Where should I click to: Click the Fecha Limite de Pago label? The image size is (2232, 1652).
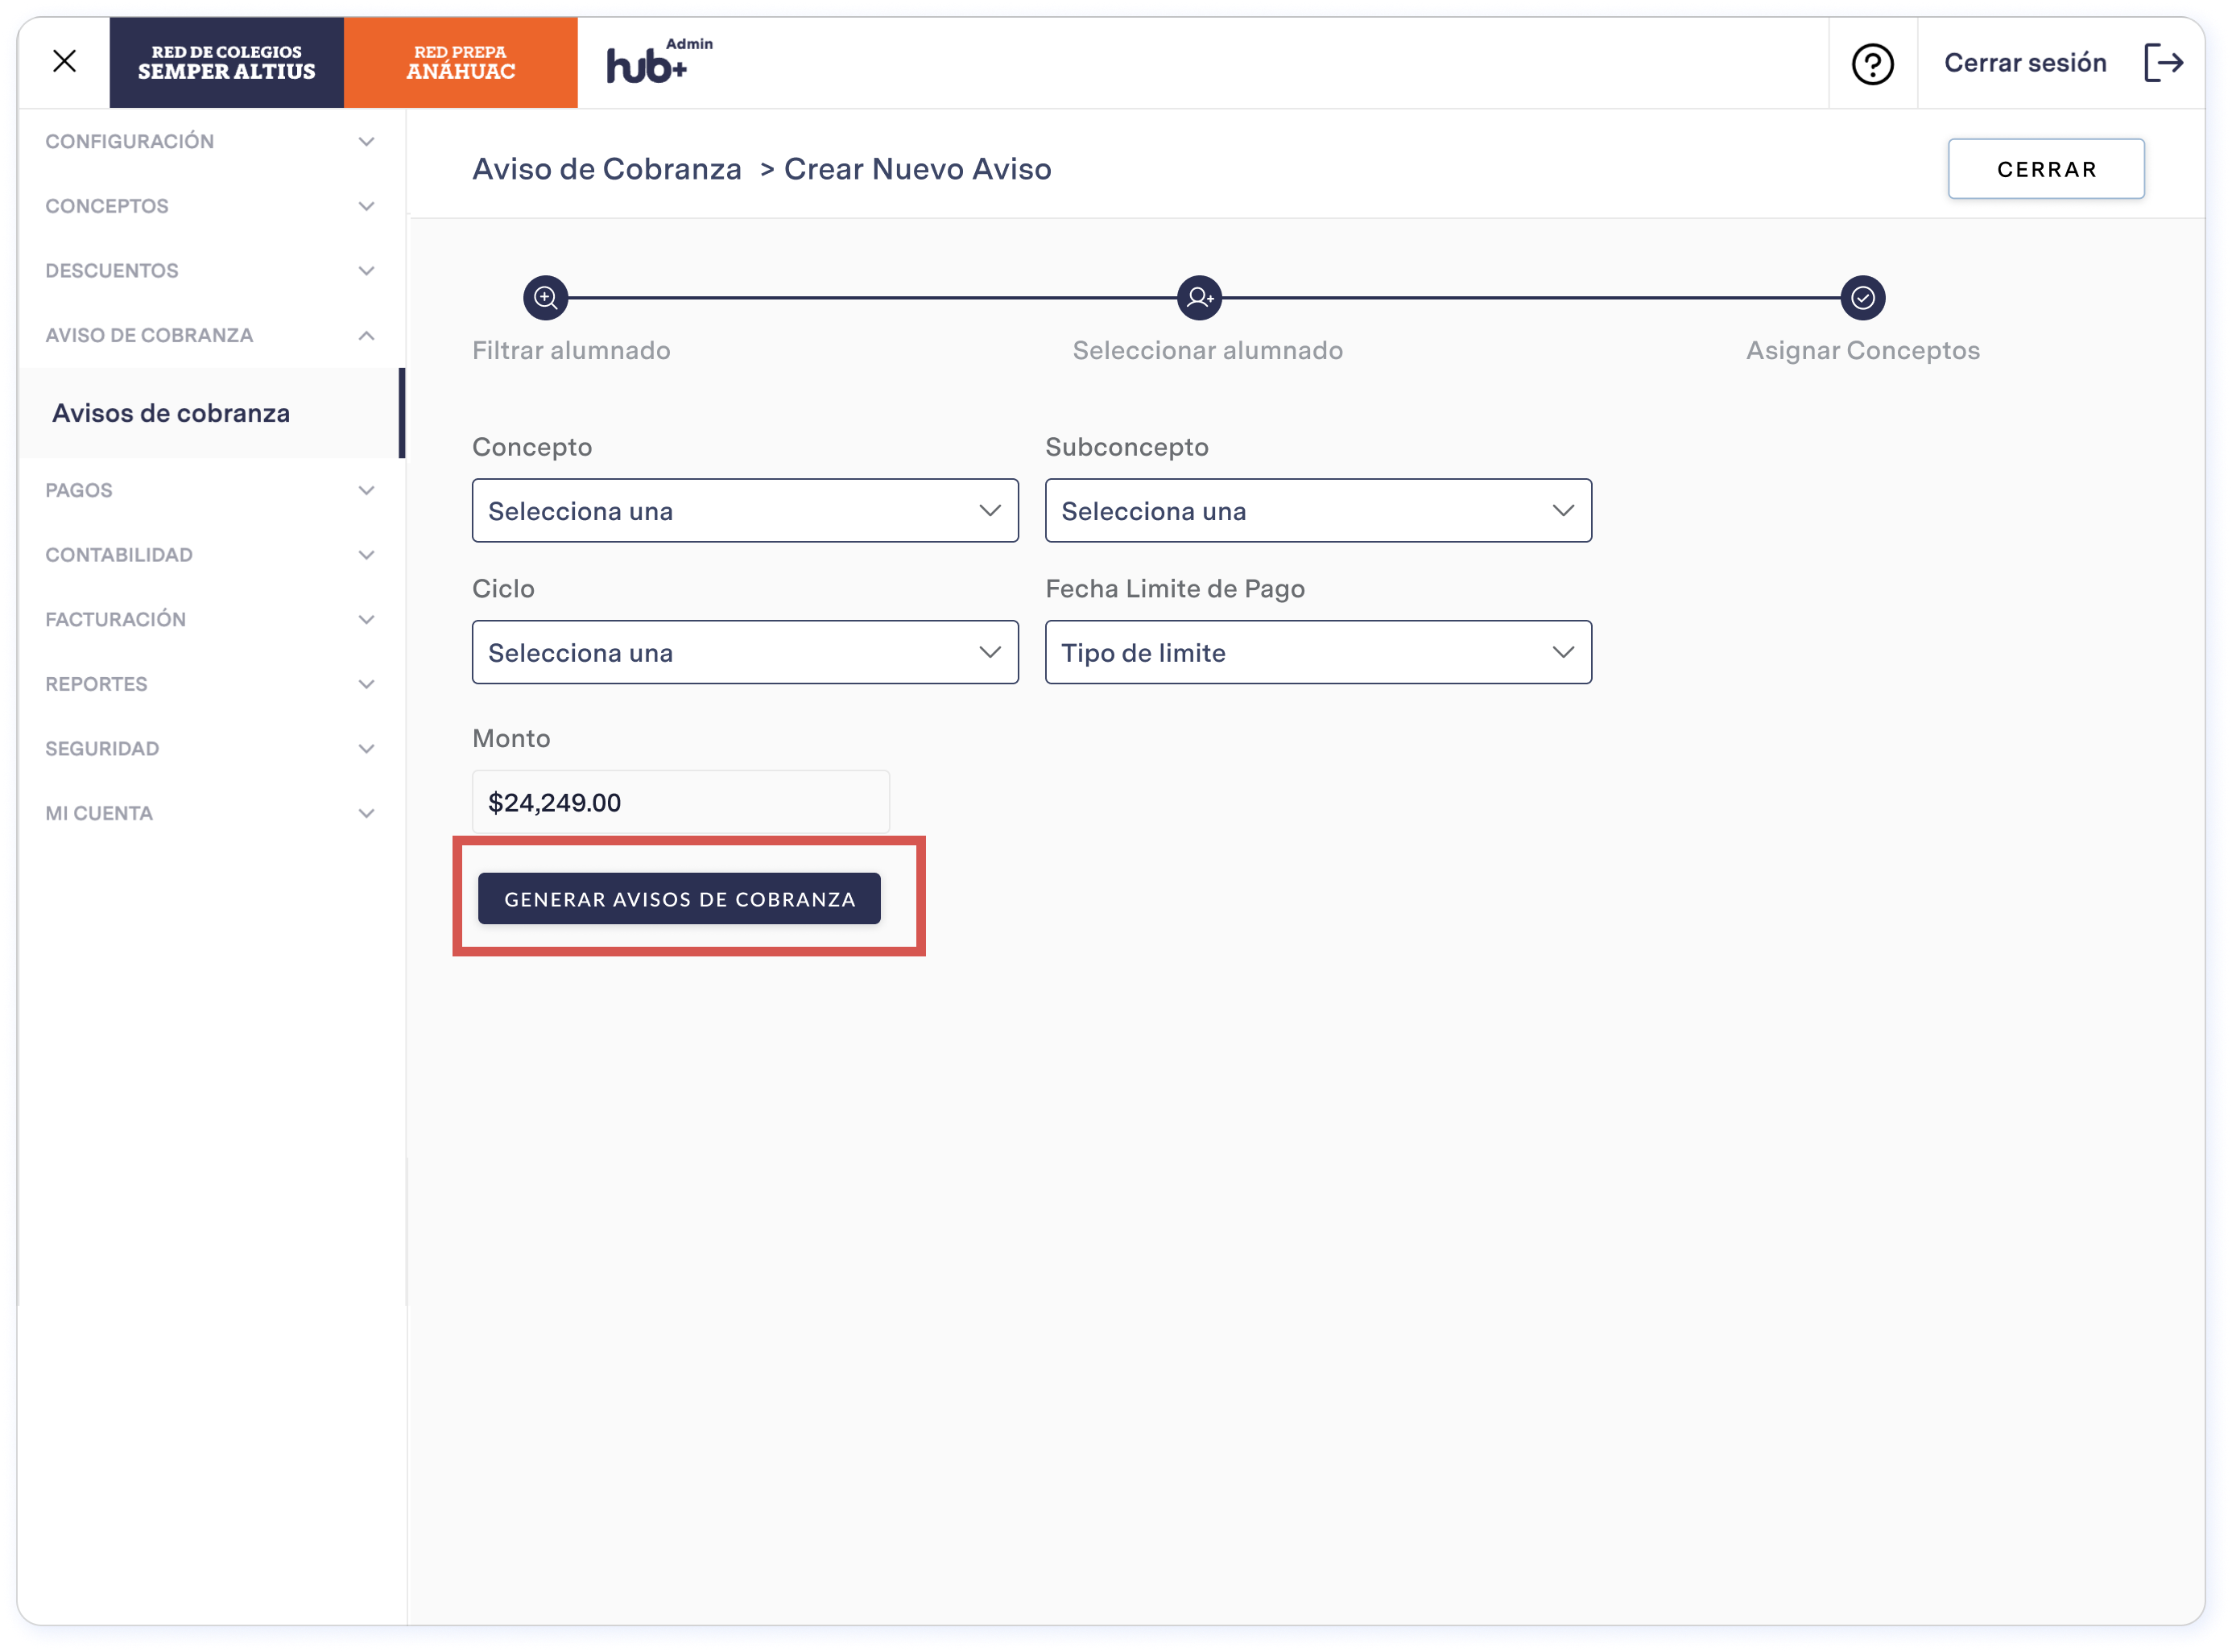point(1175,589)
